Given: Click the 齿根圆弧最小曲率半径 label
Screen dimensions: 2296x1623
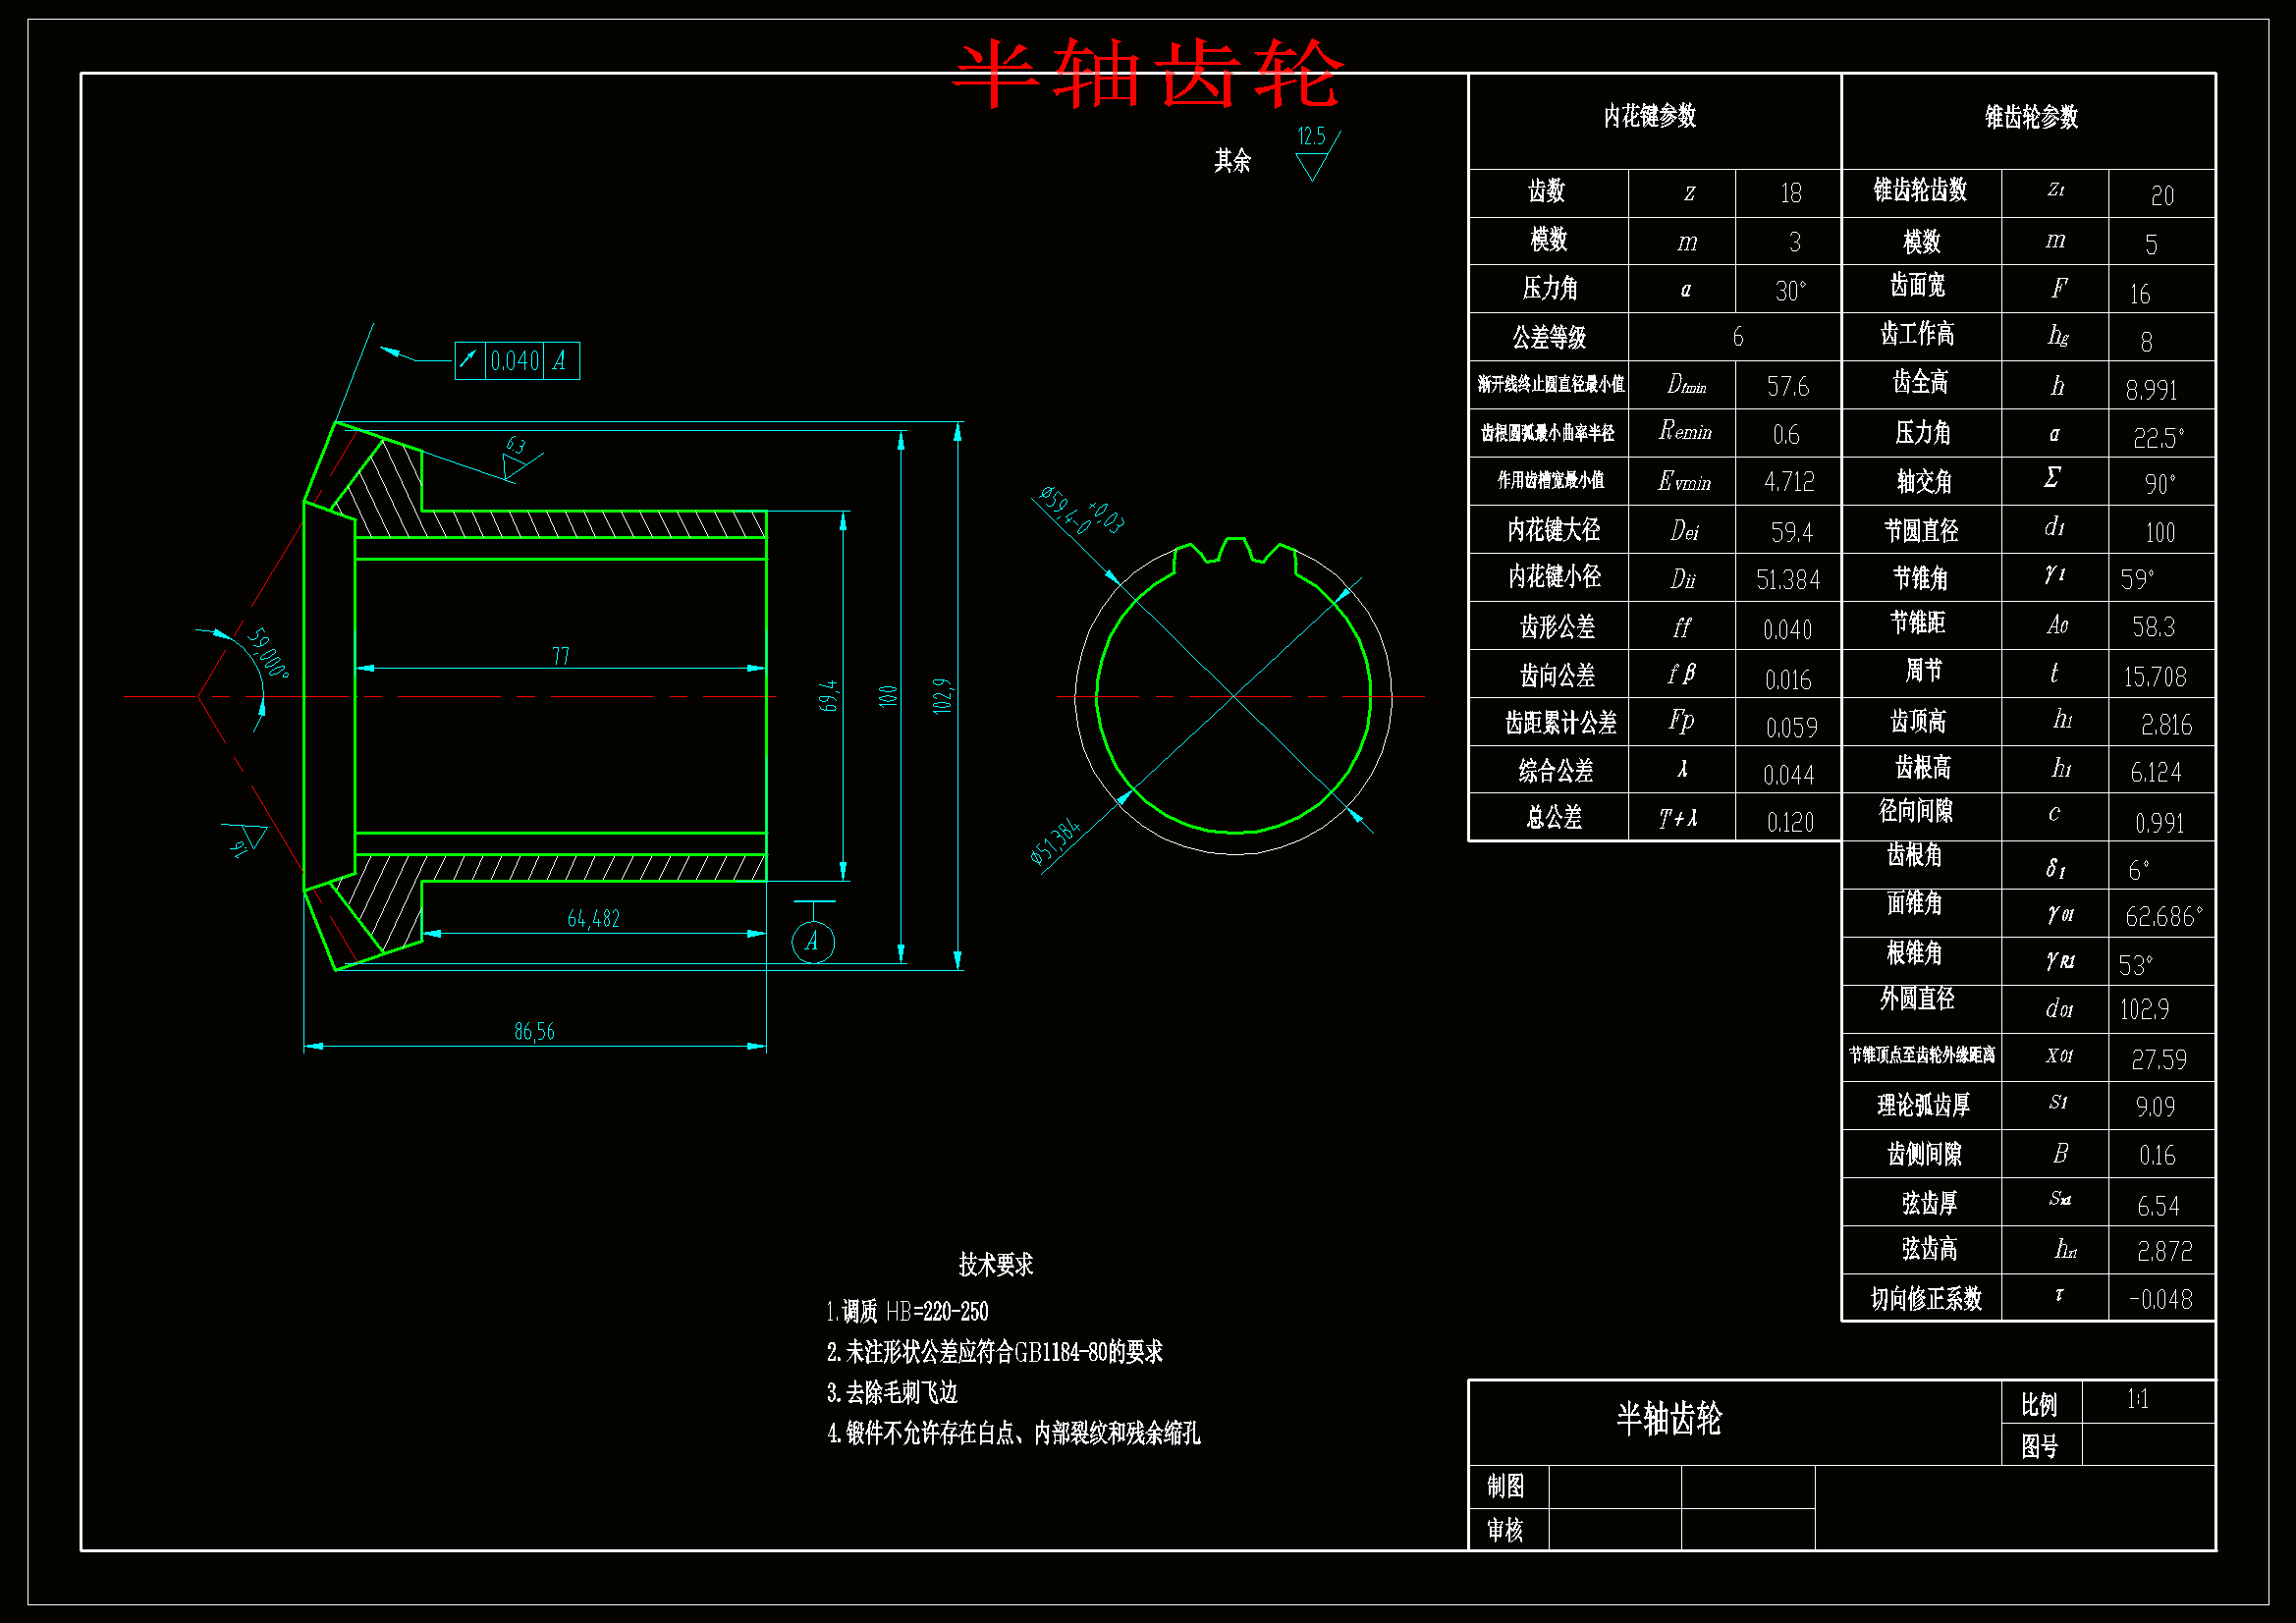Looking at the screenshot, I should pos(1548,433).
